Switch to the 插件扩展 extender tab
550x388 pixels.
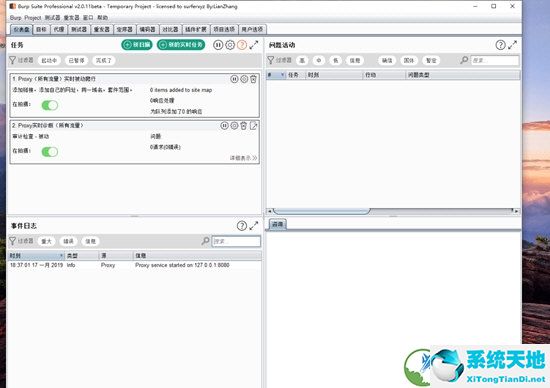tap(196, 29)
